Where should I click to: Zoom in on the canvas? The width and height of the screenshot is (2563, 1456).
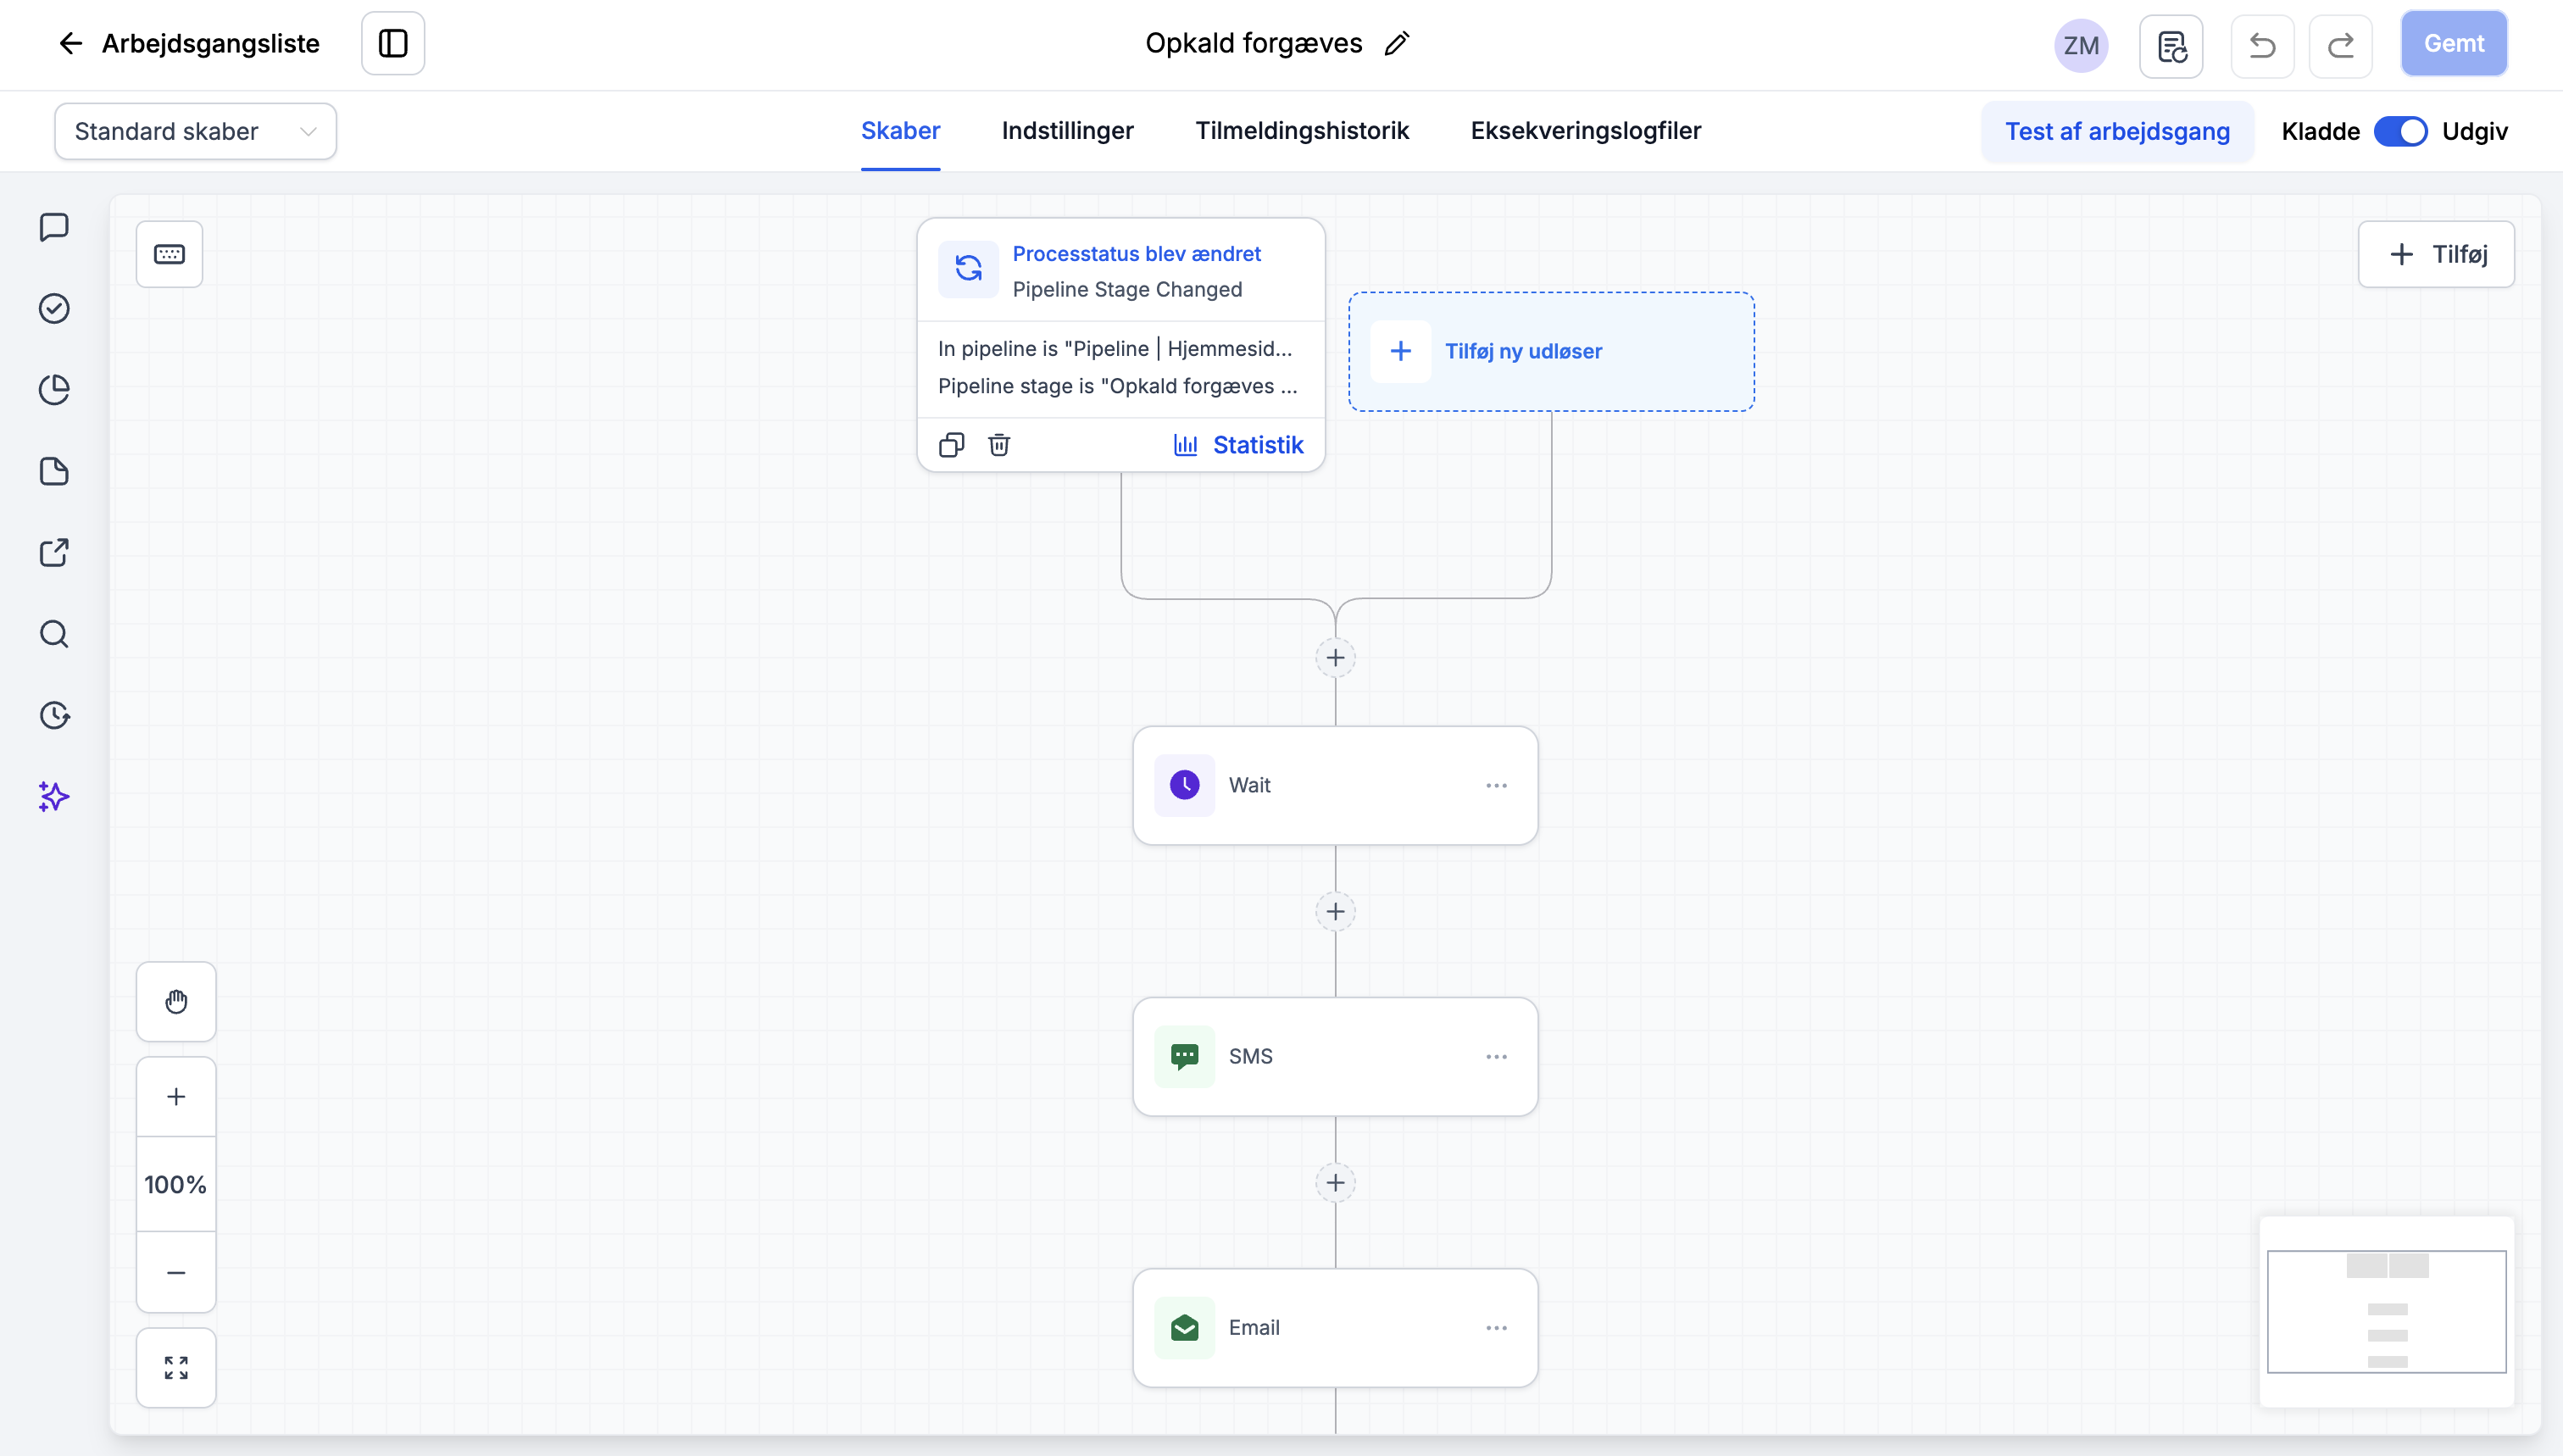click(176, 1096)
